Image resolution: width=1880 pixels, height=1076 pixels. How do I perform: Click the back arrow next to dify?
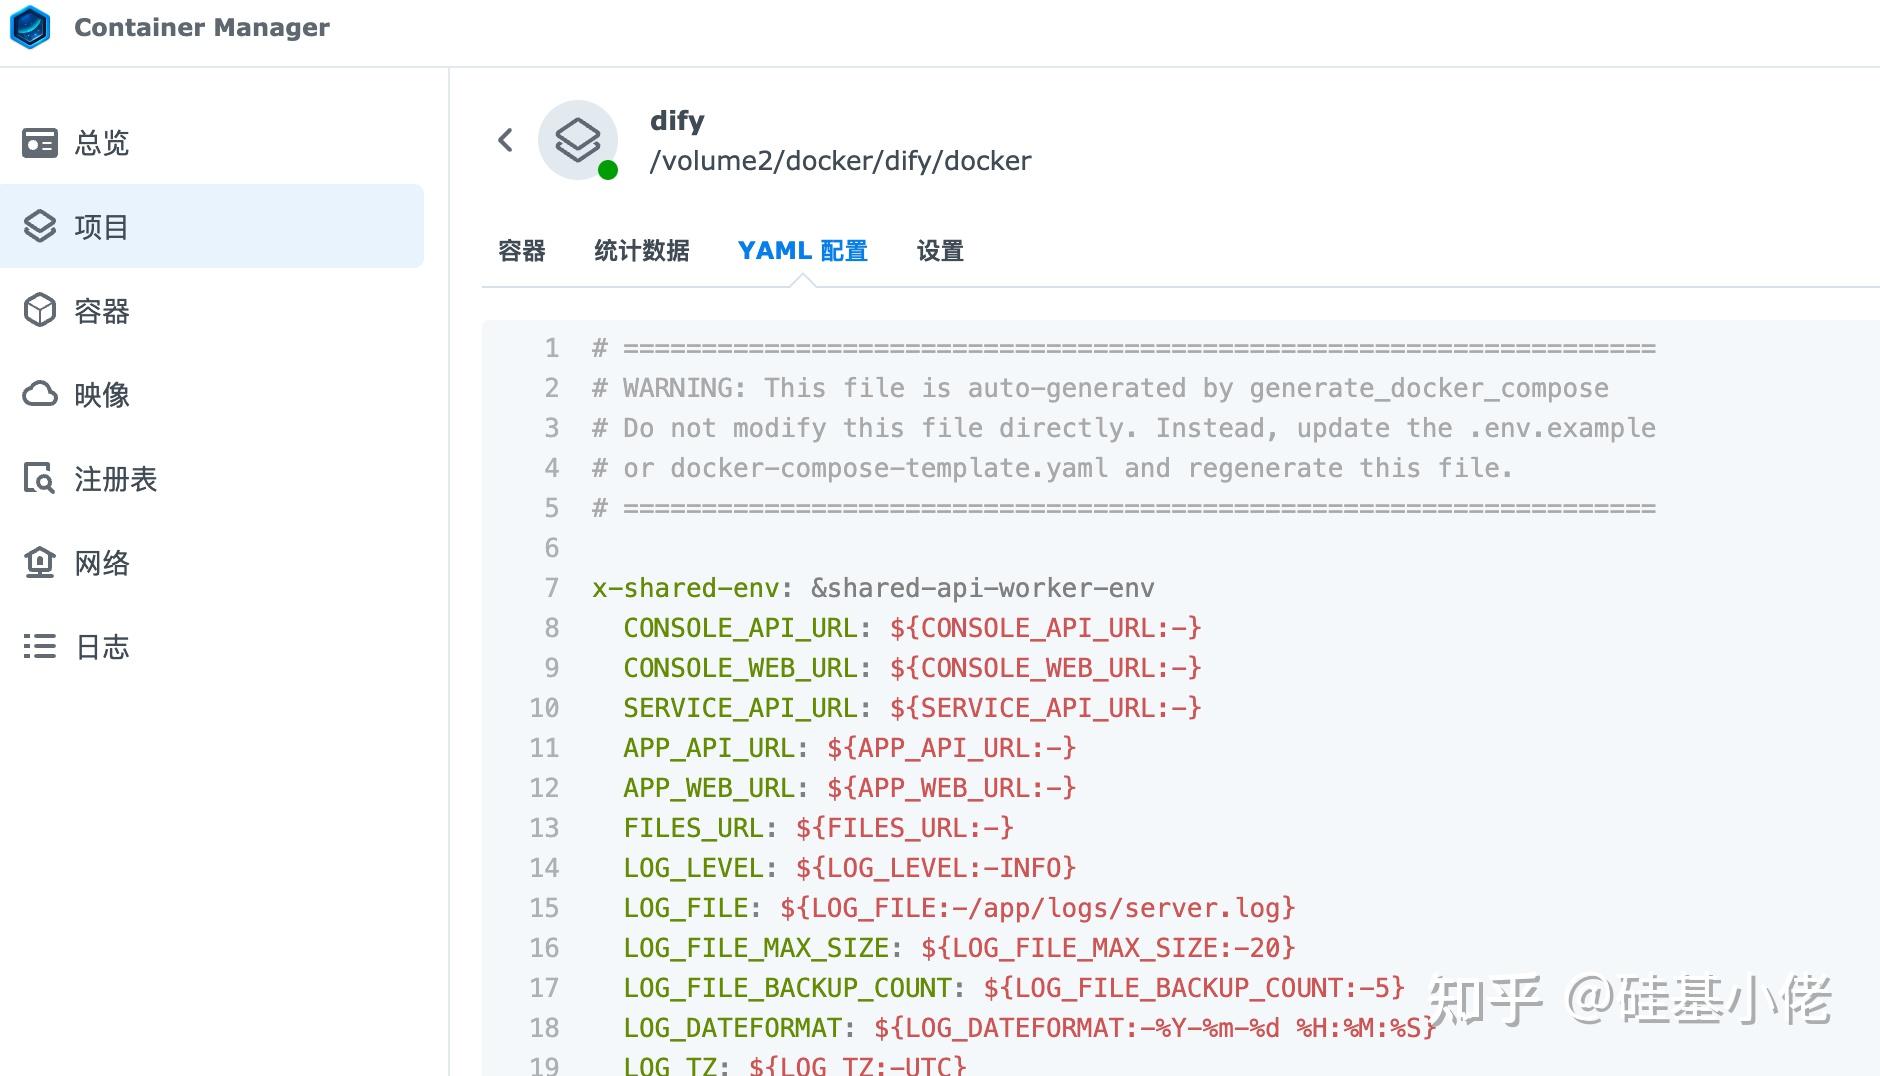point(505,140)
